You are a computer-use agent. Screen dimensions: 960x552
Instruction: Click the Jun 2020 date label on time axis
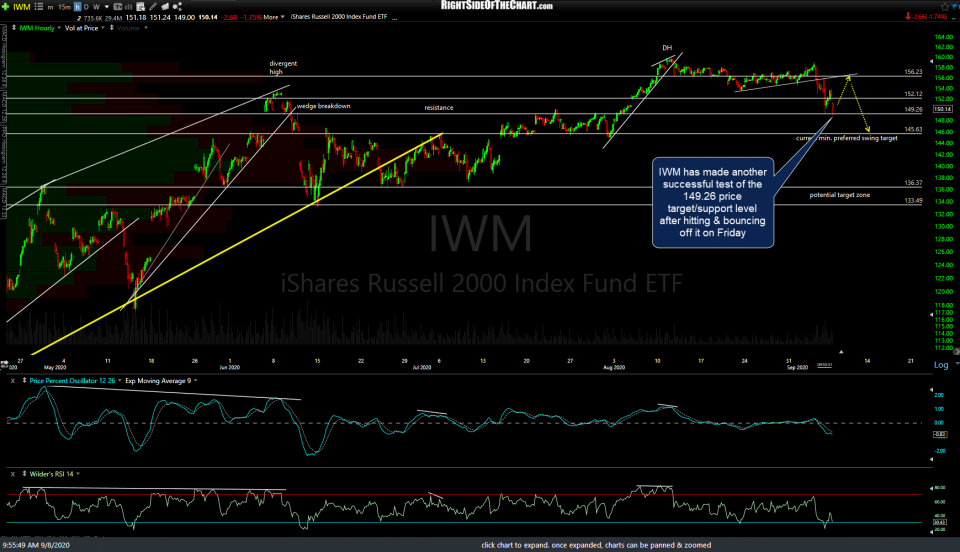pos(230,367)
